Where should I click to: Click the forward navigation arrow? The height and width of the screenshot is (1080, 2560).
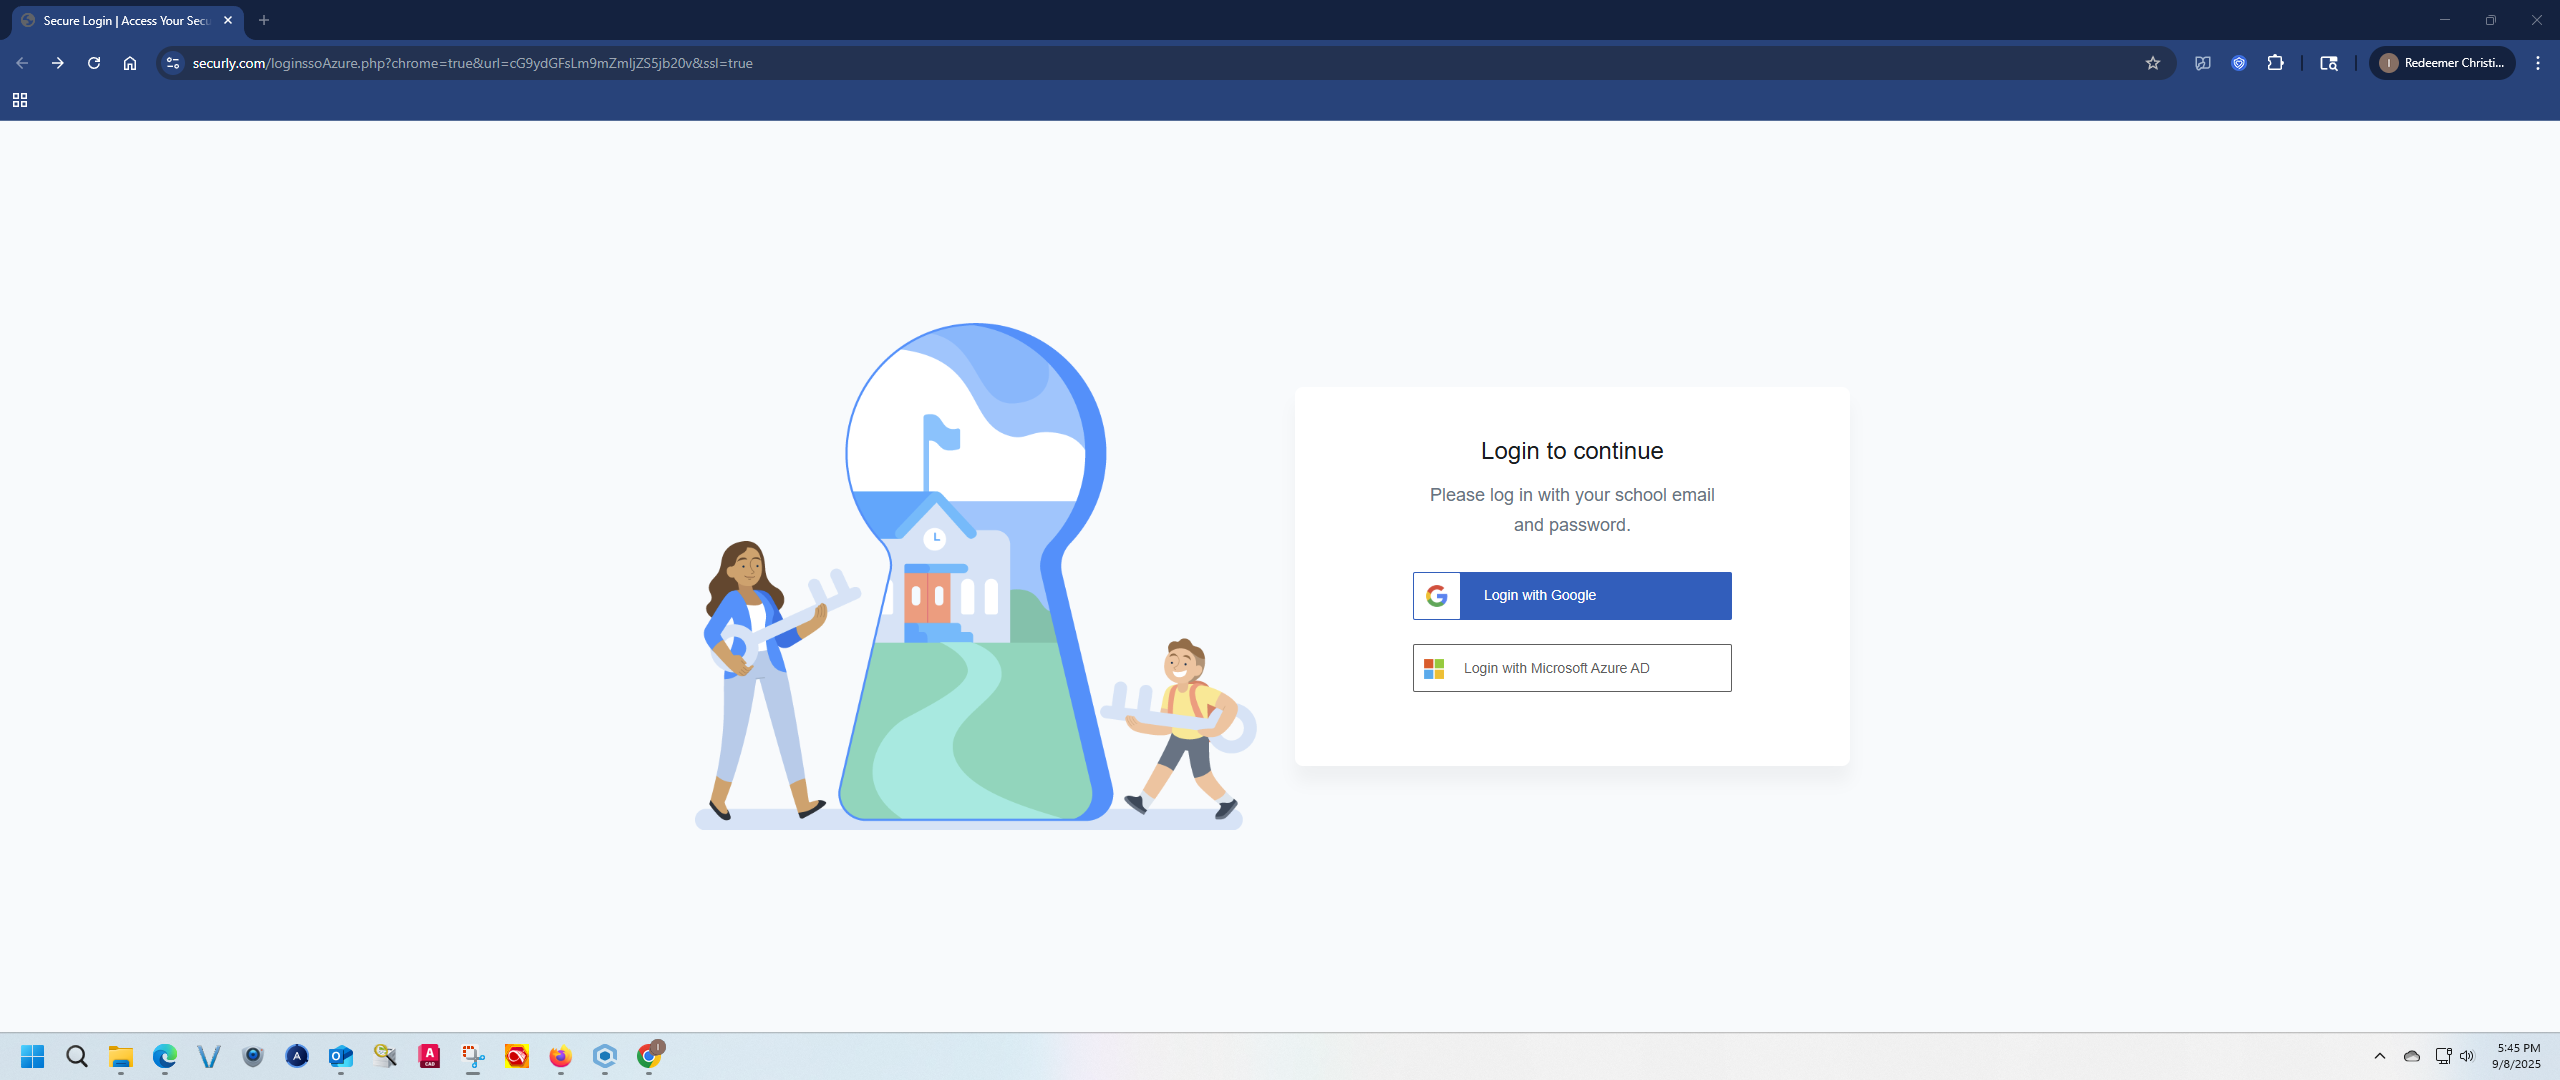[x=58, y=63]
